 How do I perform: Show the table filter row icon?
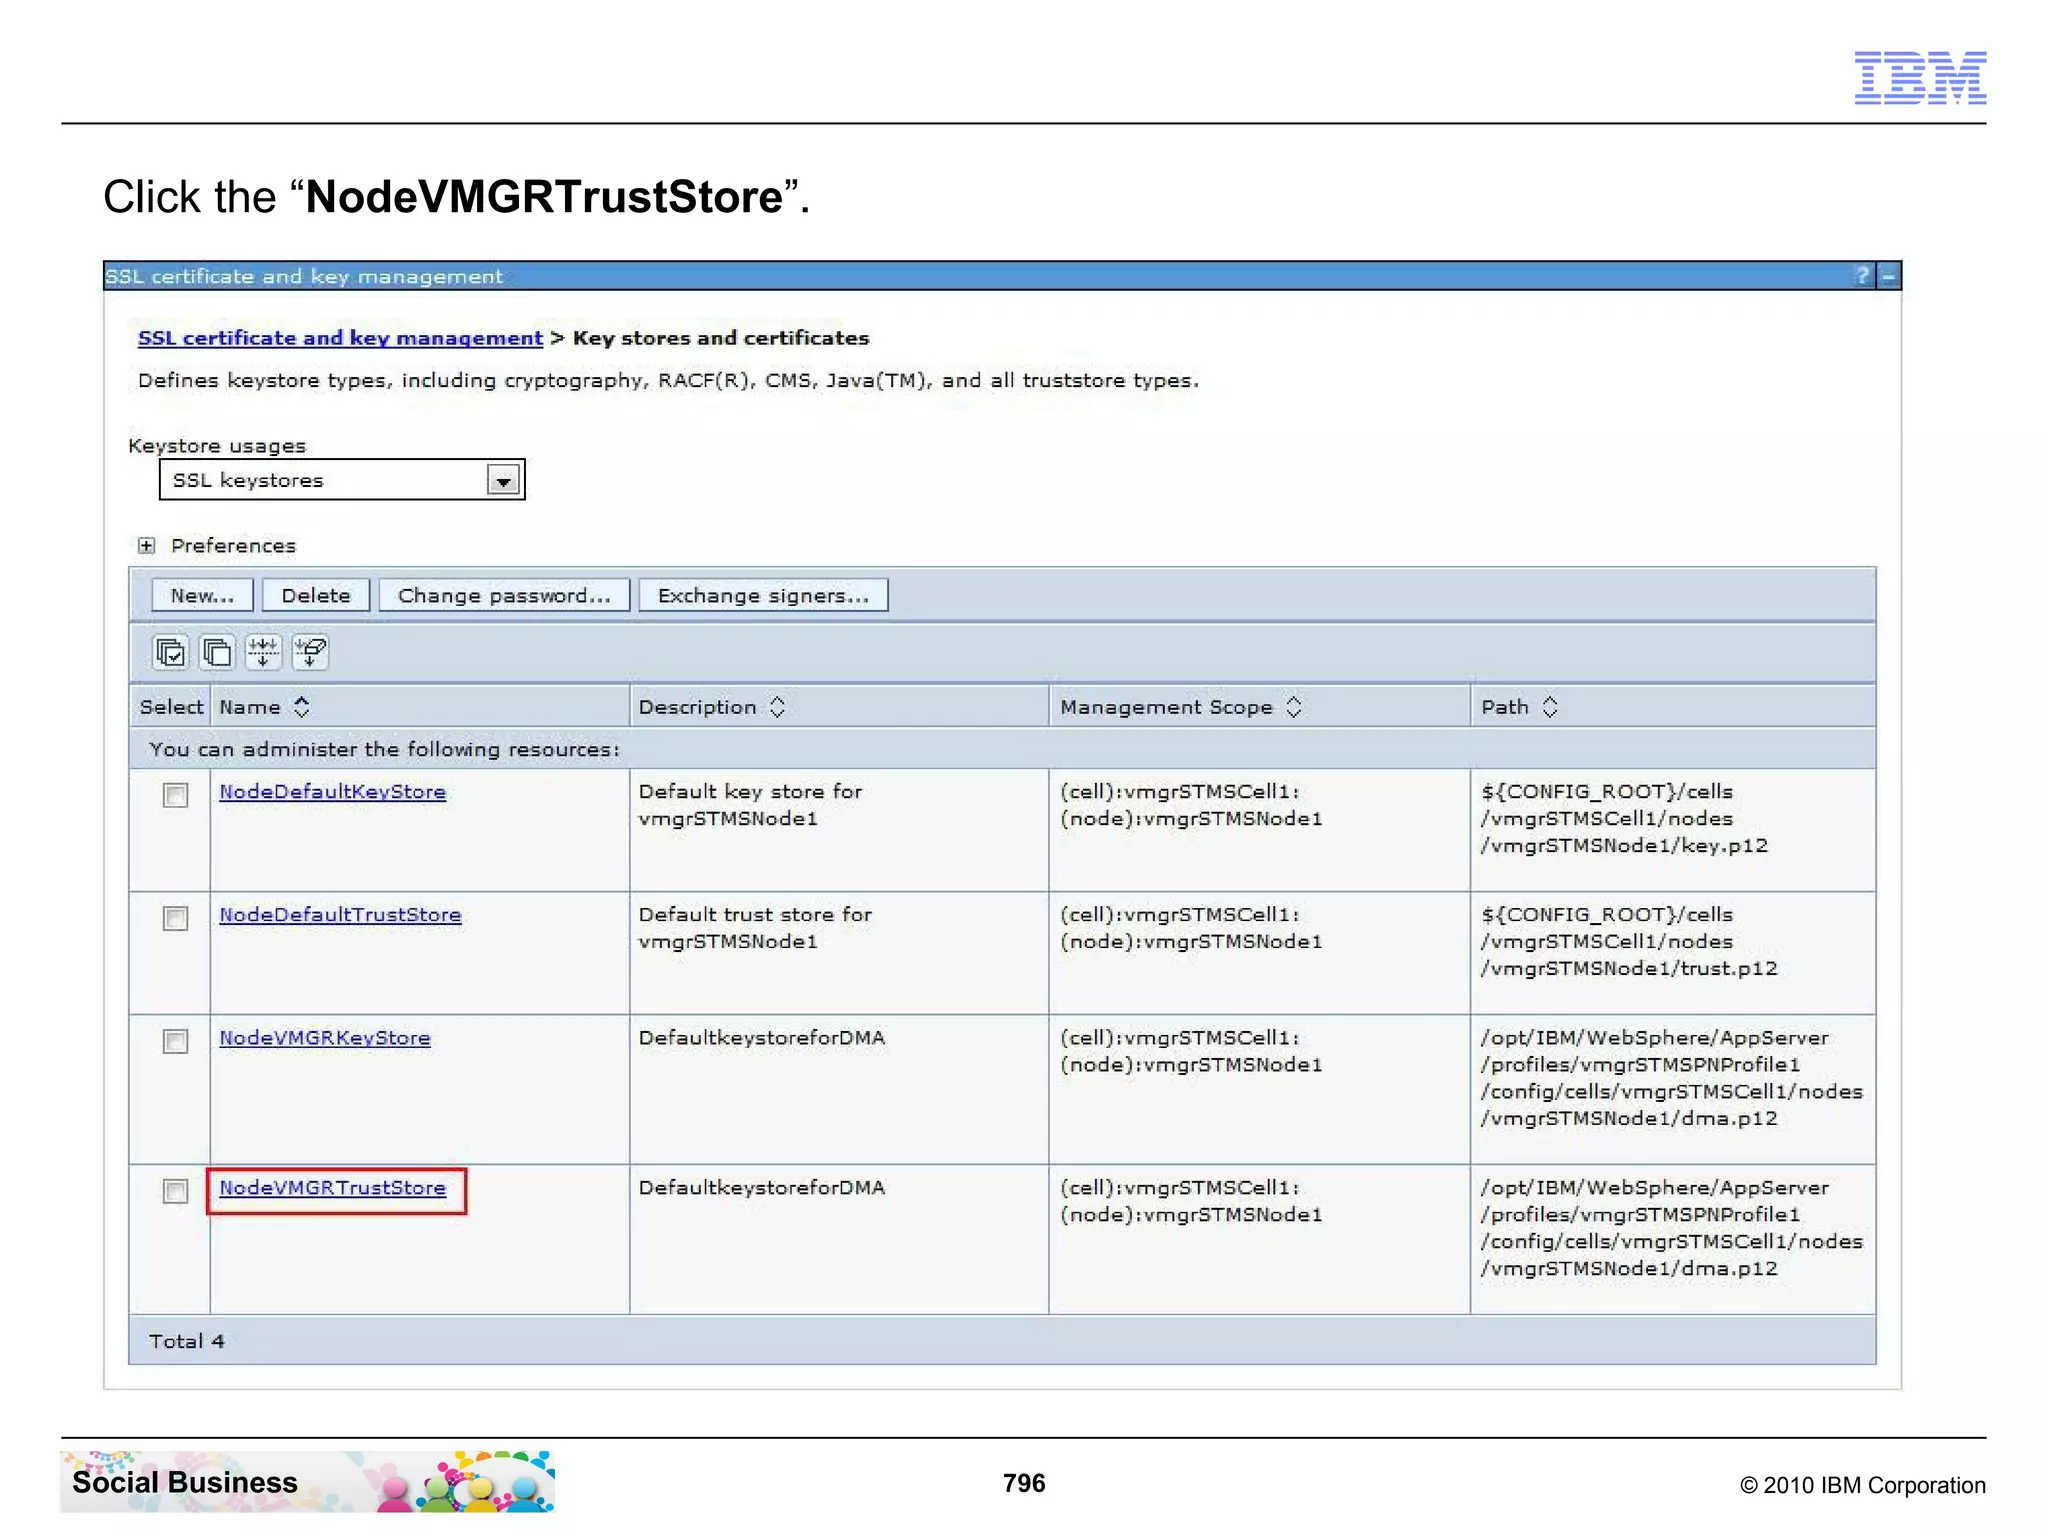click(x=263, y=652)
